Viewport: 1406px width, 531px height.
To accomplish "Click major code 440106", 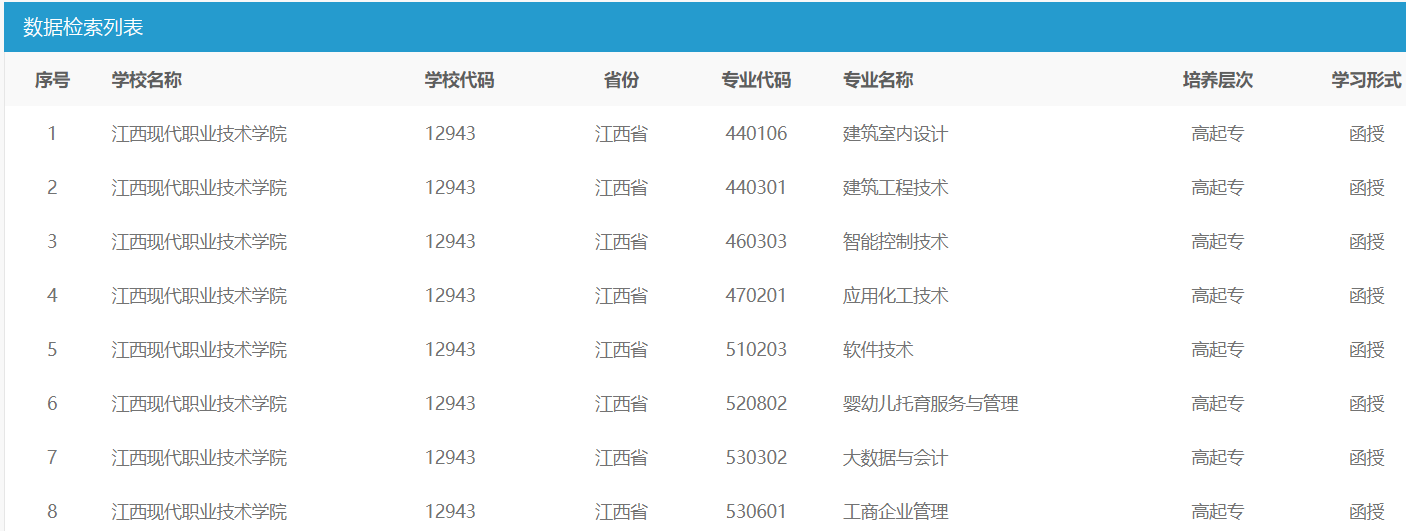I will point(756,133).
